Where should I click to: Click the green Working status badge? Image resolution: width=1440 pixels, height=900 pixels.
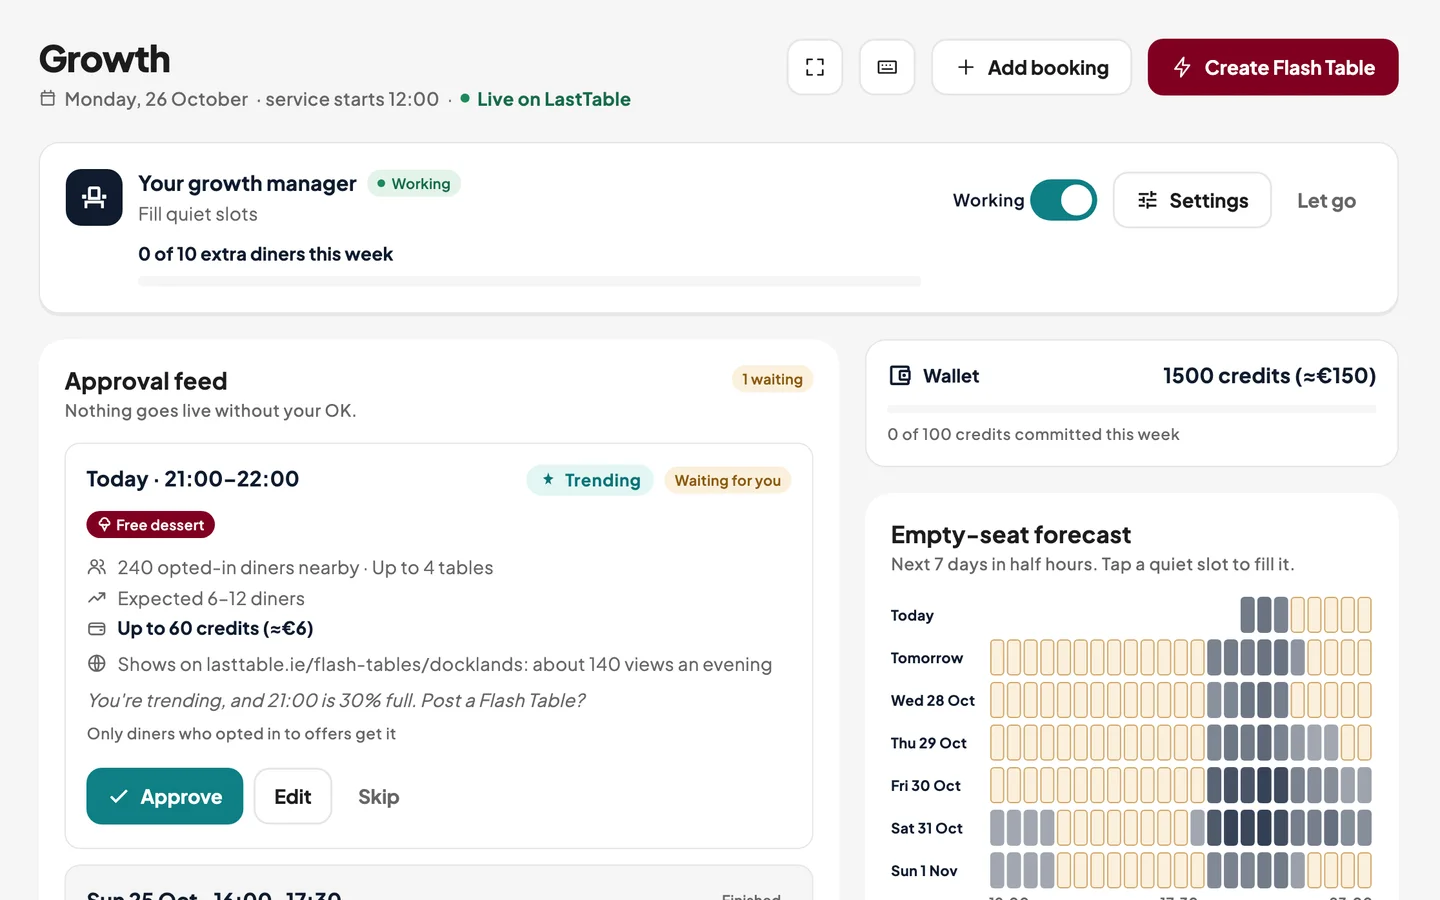click(x=414, y=184)
